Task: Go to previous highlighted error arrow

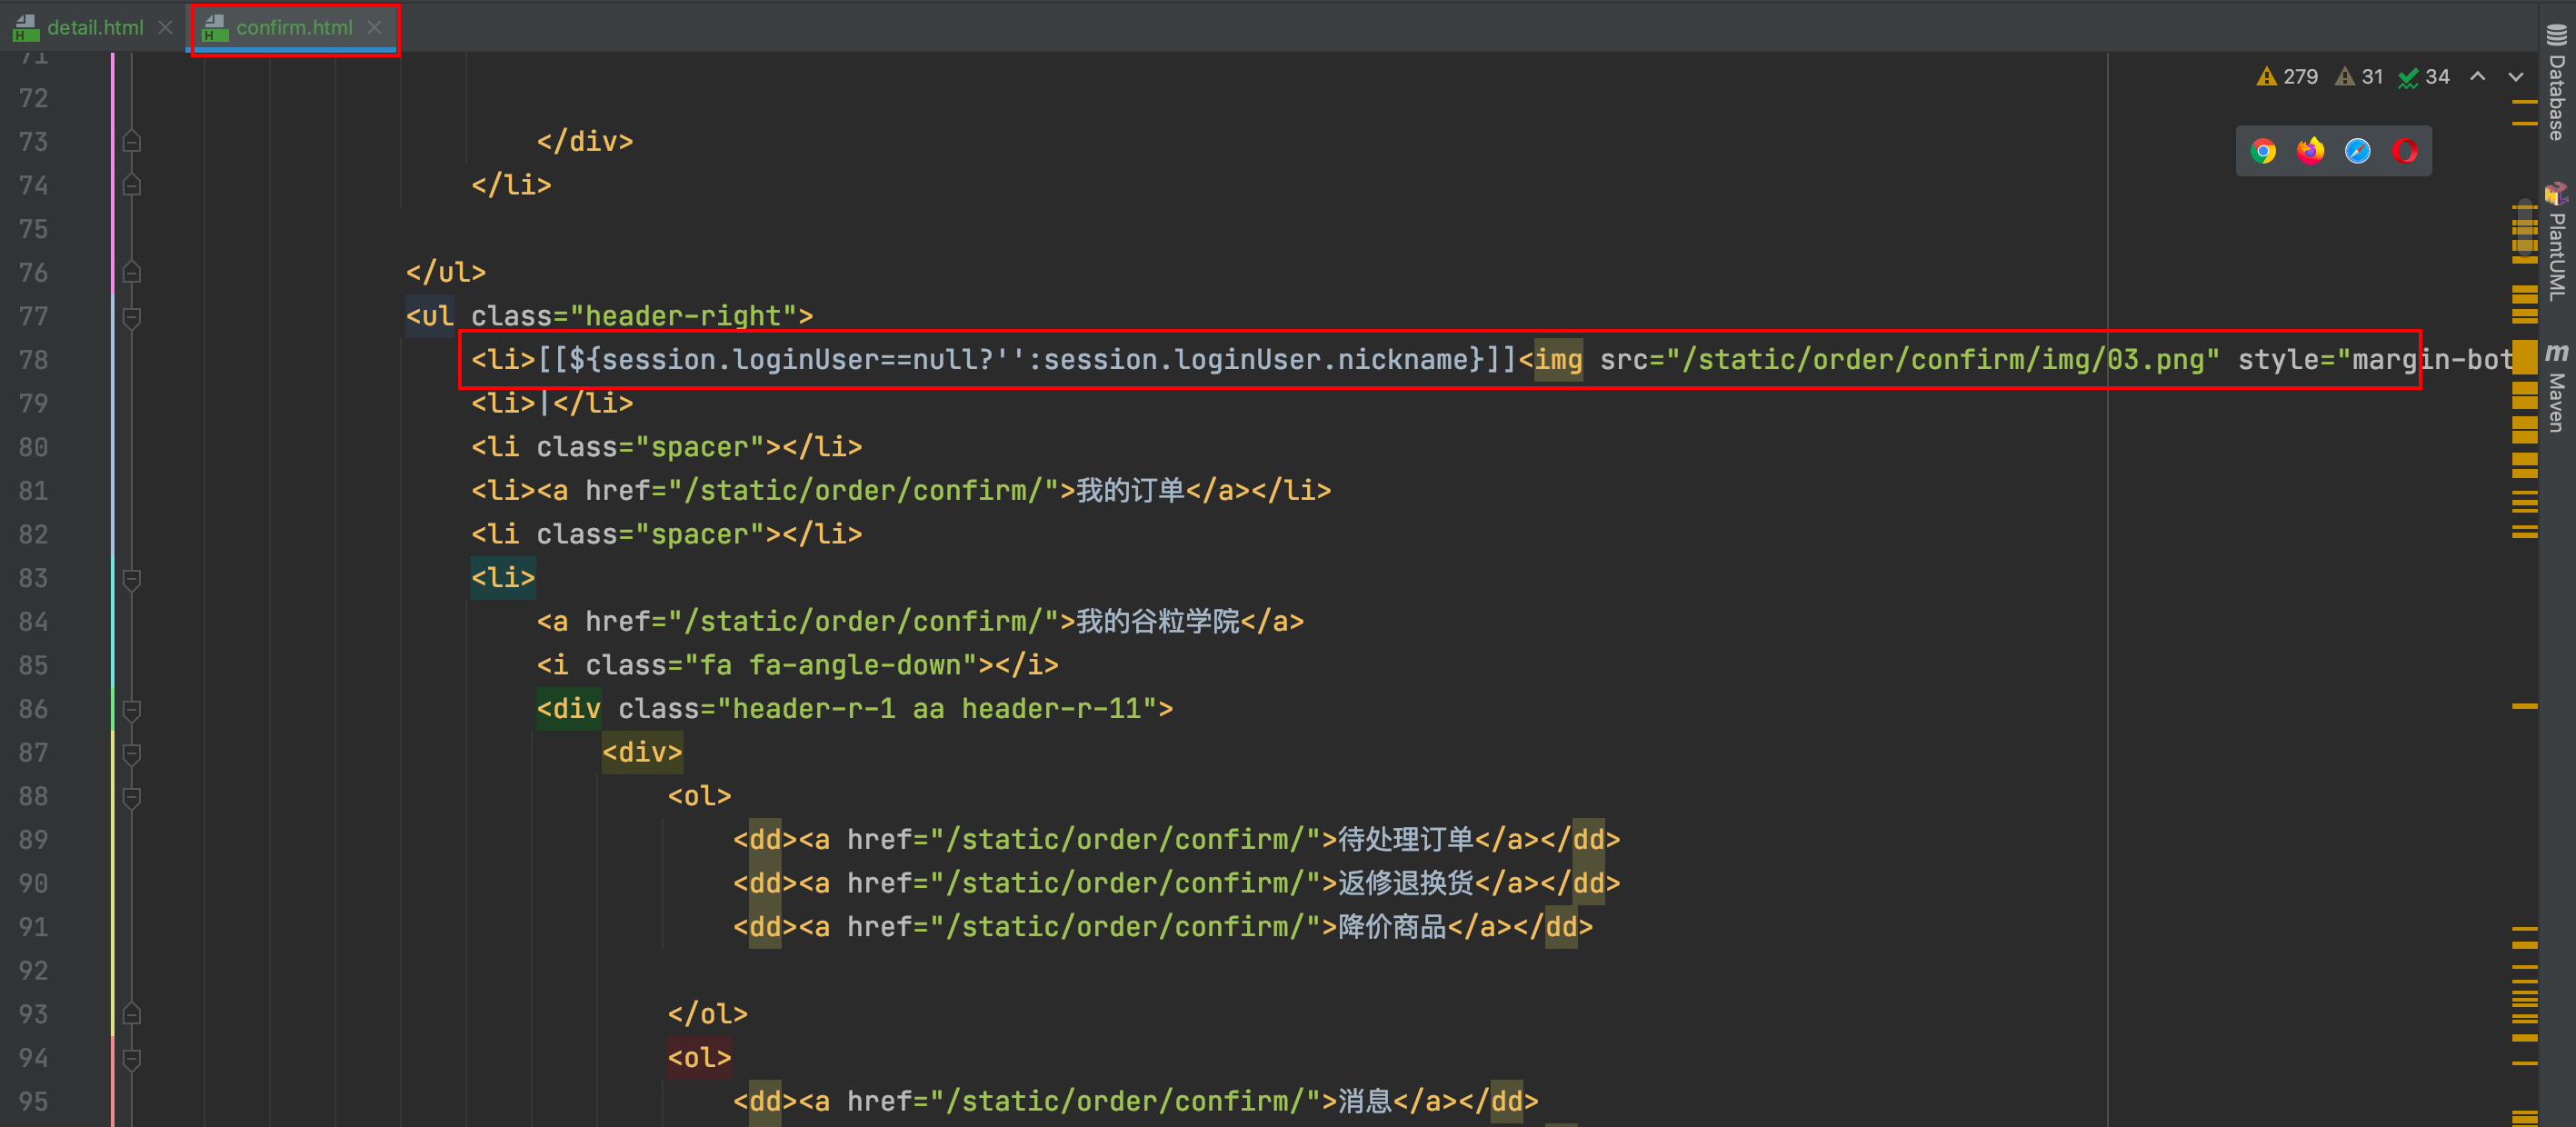Action: pyautogui.click(x=2478, y=77)
